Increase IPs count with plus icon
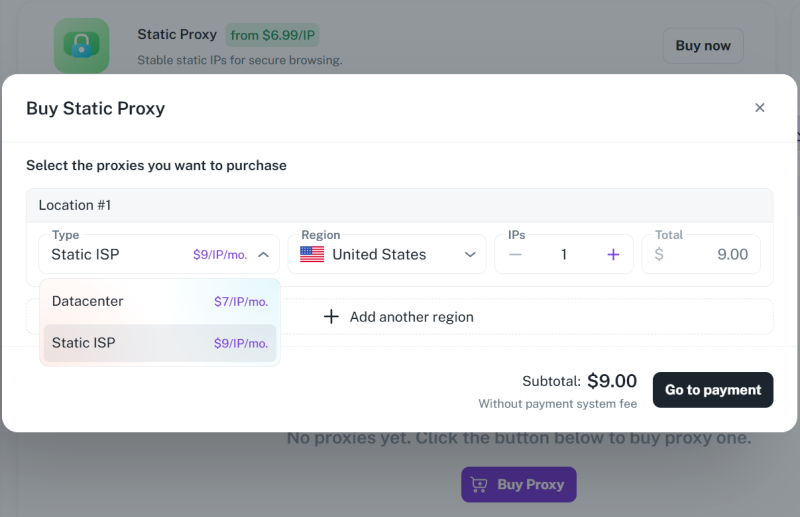Screen dimensions: 800x517 613,255
